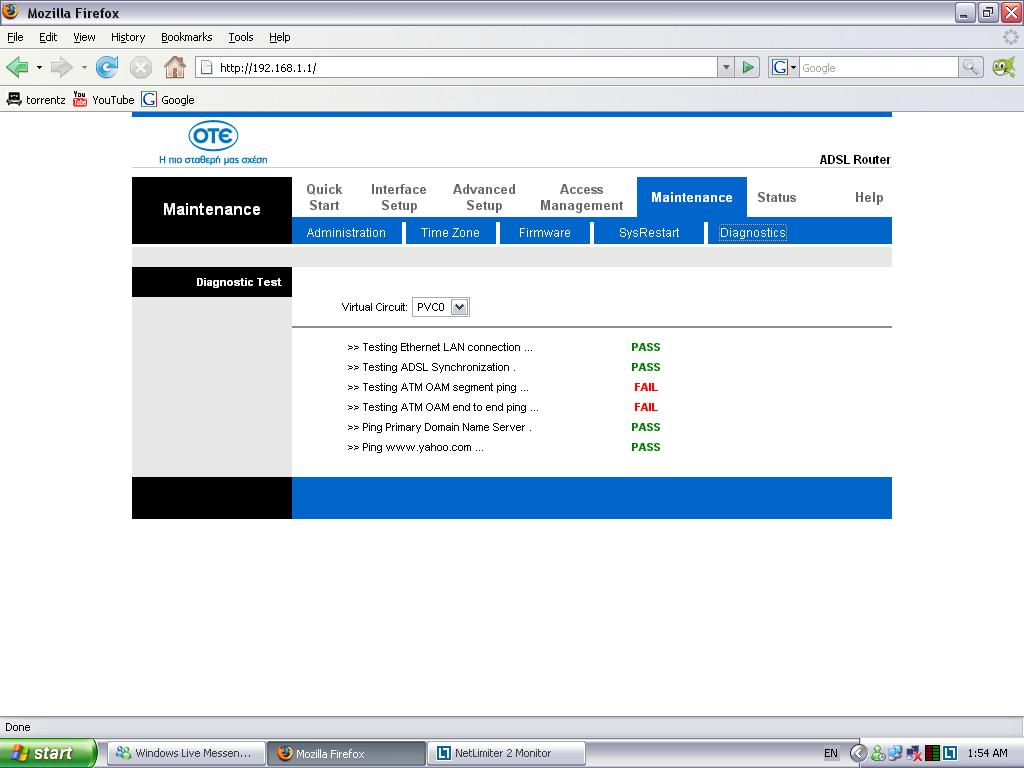The height and width of the screenshot is (768, 1024).
Task: Switch to the Advanced Setup tab
Action: click(484, 197)
